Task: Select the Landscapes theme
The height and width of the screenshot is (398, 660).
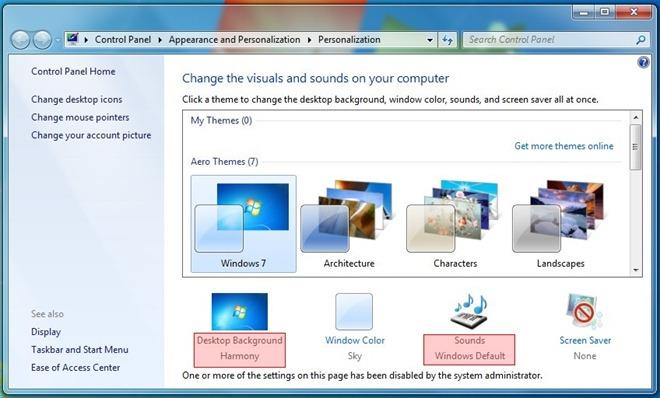Action: pyautogui.click(x=560, y=224)
